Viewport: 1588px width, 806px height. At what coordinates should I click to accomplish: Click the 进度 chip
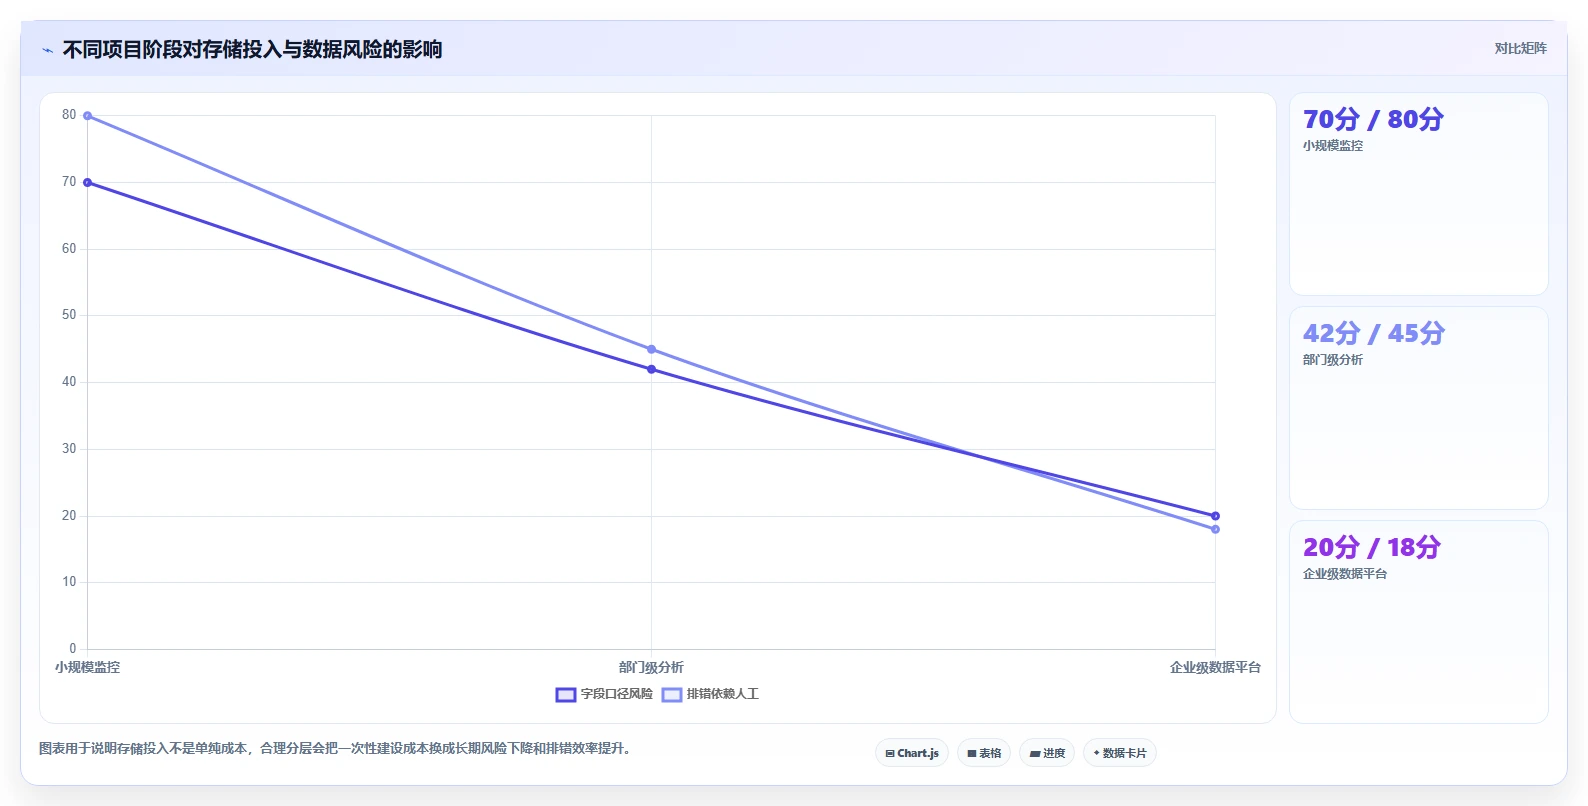coord(1047,753)
